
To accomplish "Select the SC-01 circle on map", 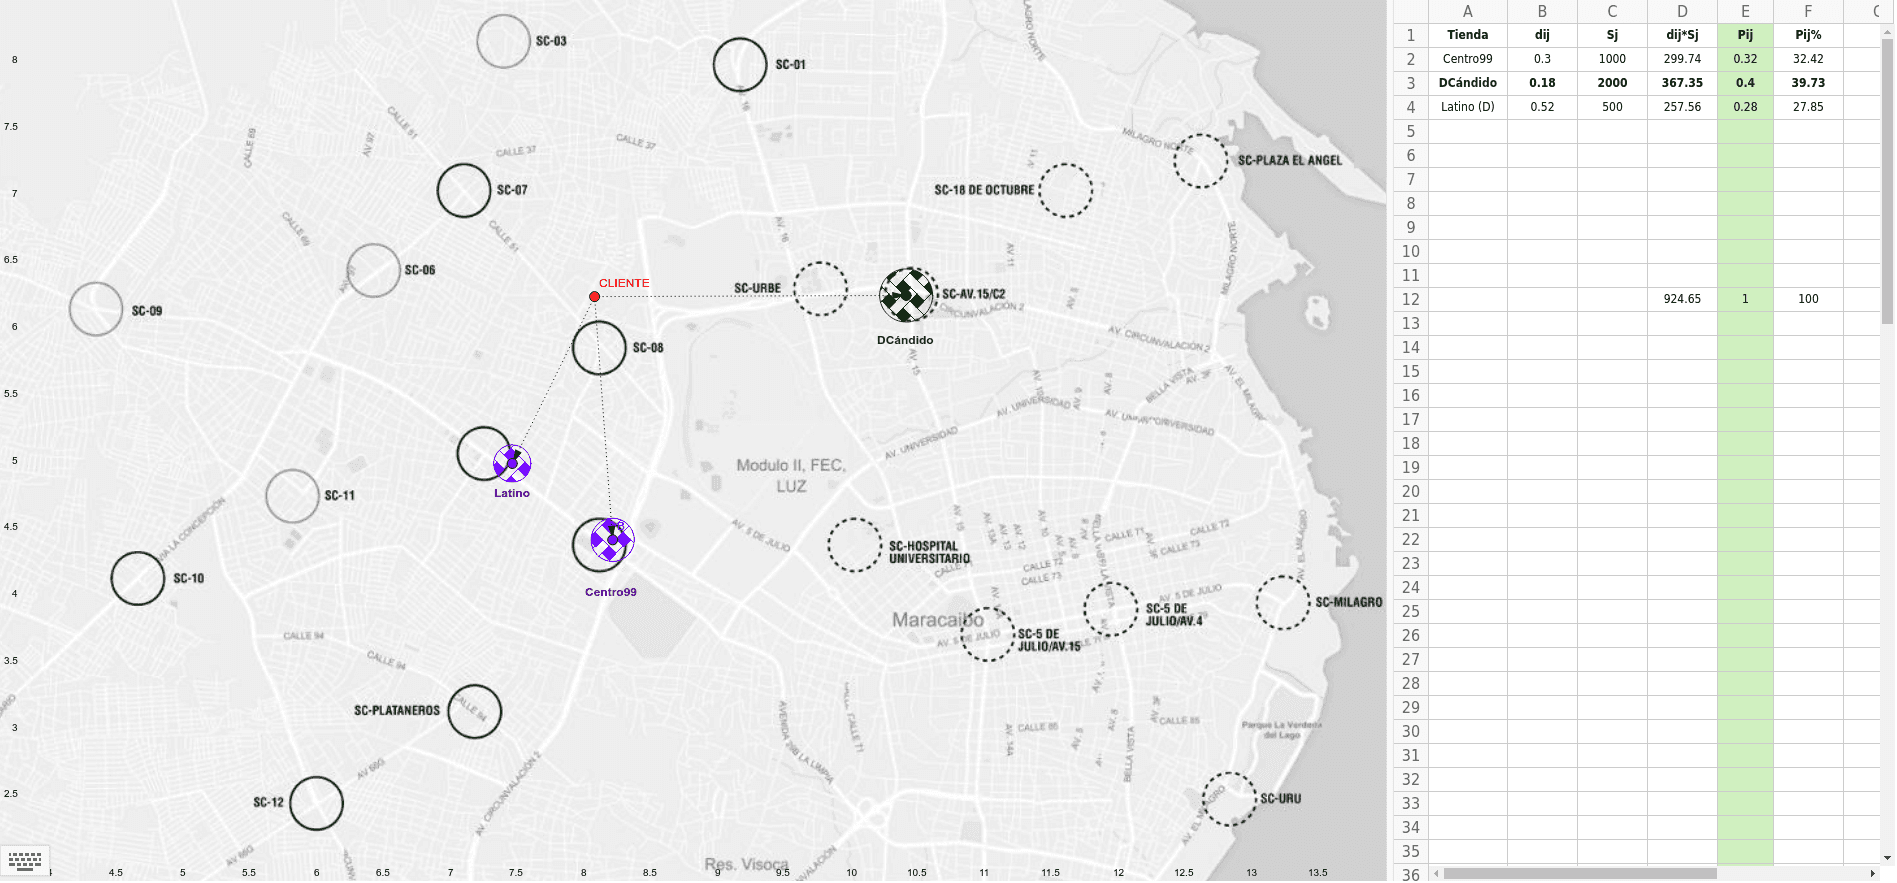I will click(x=740, y=65).
